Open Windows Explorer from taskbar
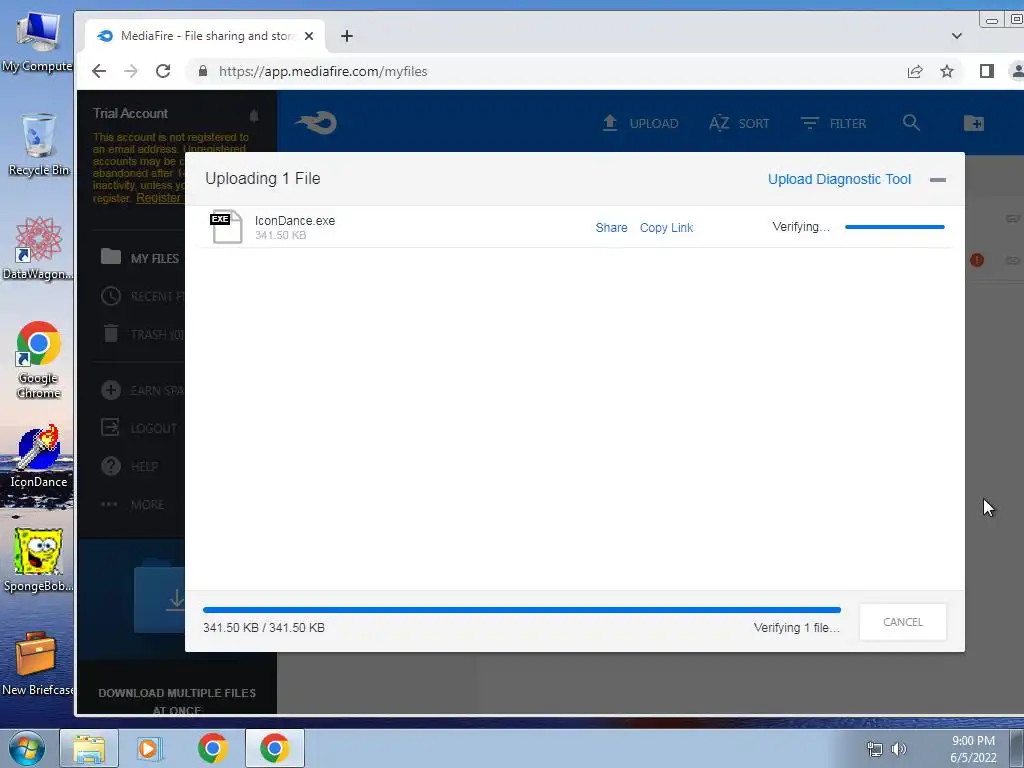Screen dimensions: 1024x768 [89, 748]
